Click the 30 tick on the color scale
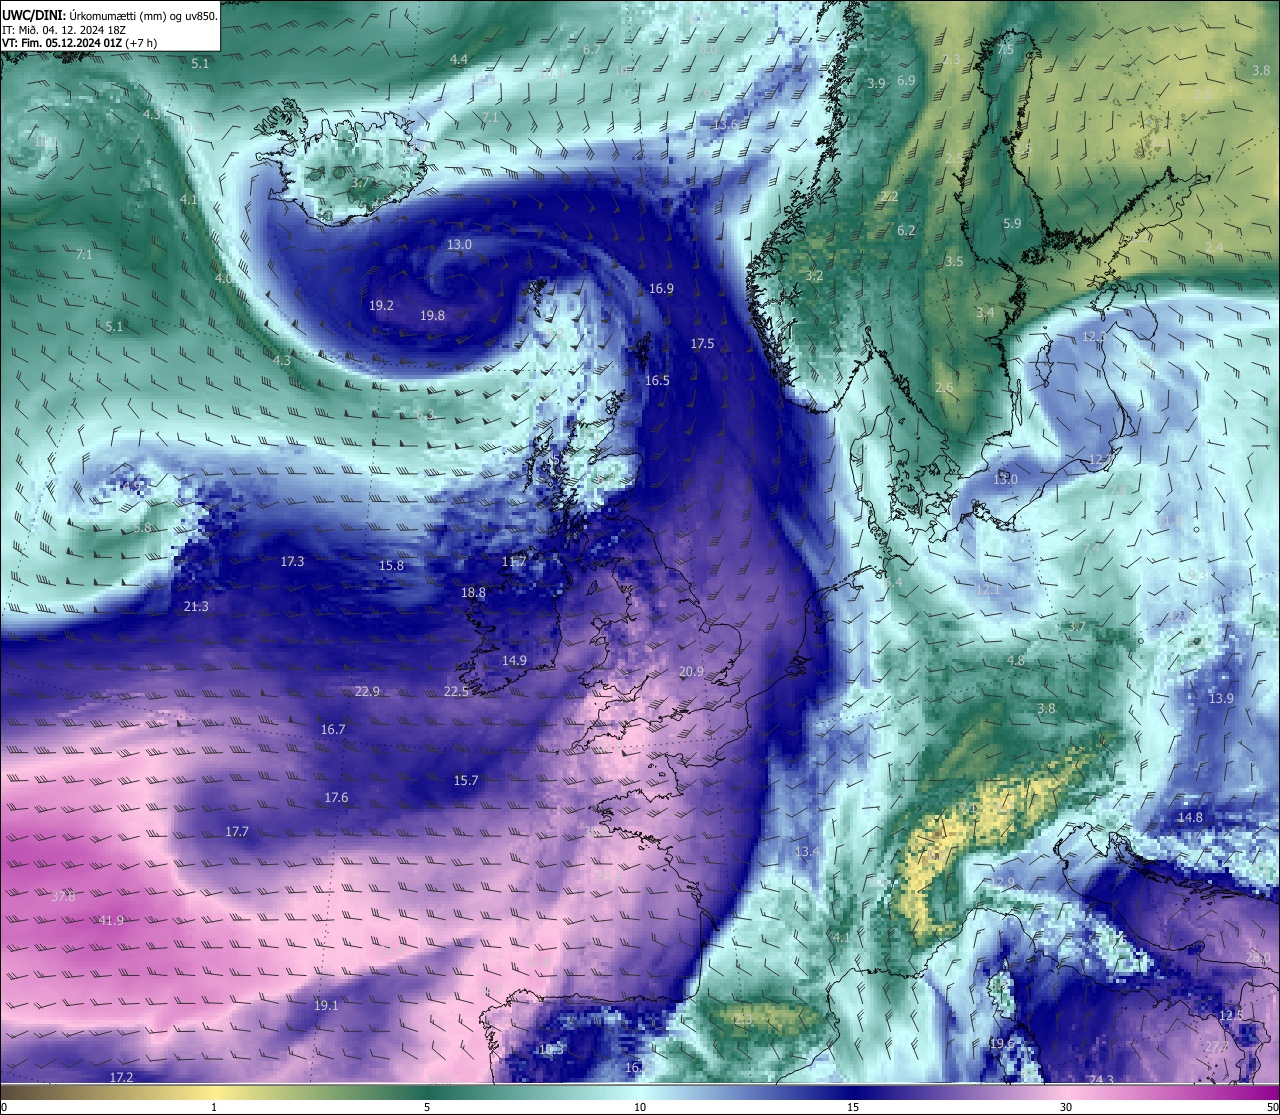Image resolution: width=1280 pixels, height=1115 pixels. (x=1066, y=1107)
